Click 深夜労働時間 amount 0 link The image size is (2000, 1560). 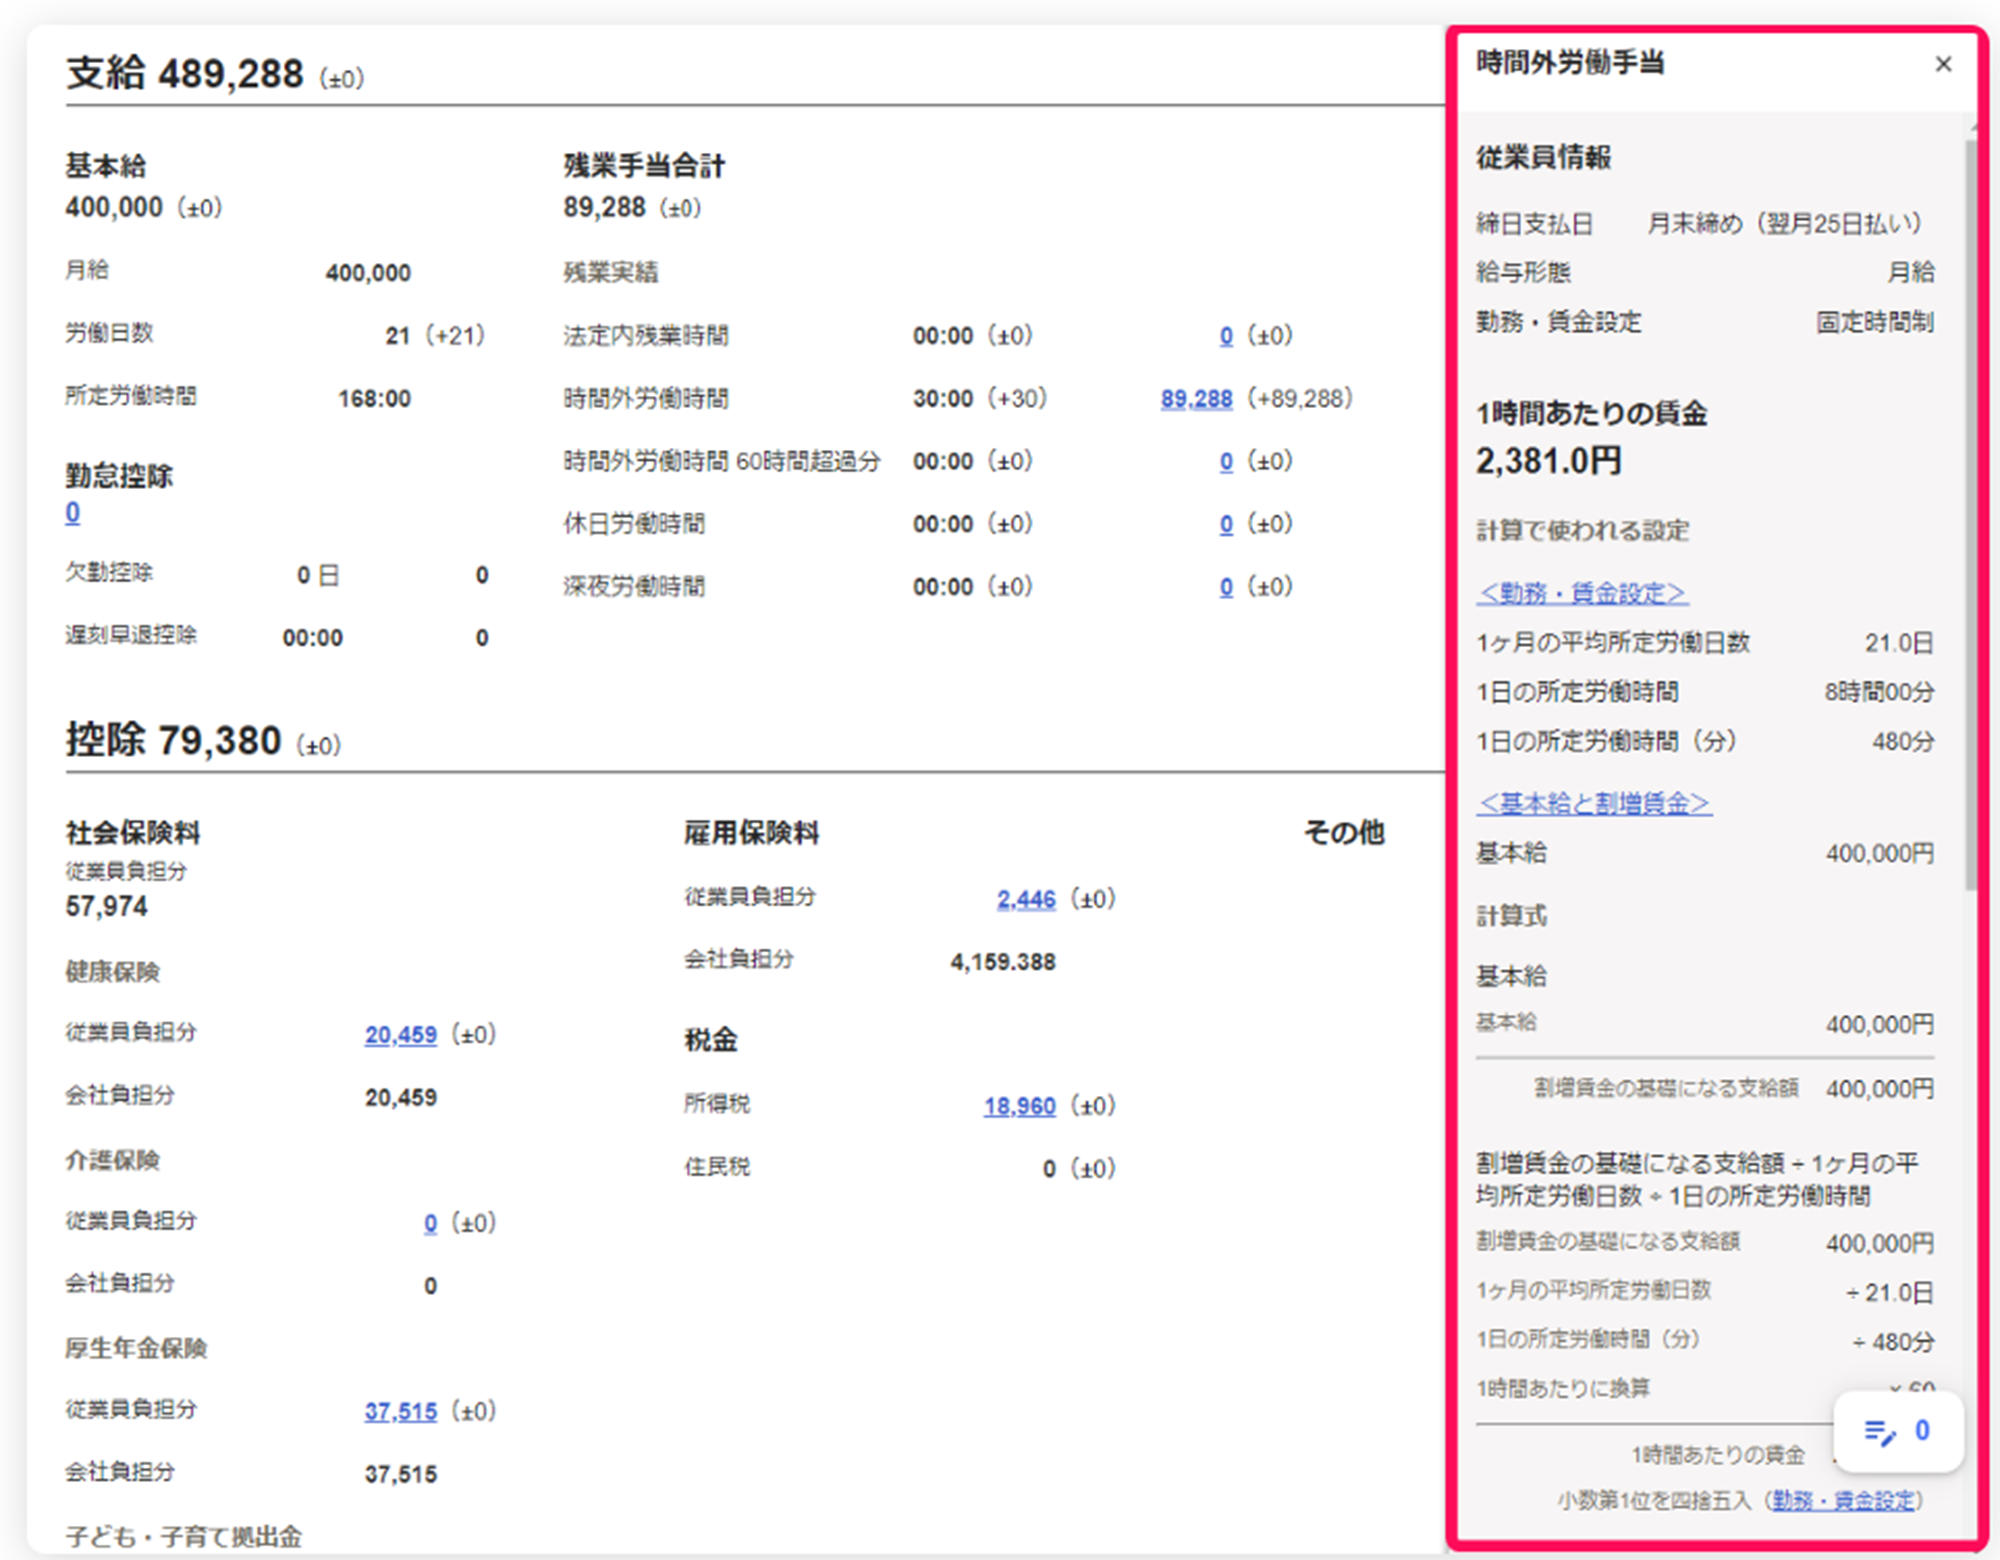click(x=1226, y=587)
